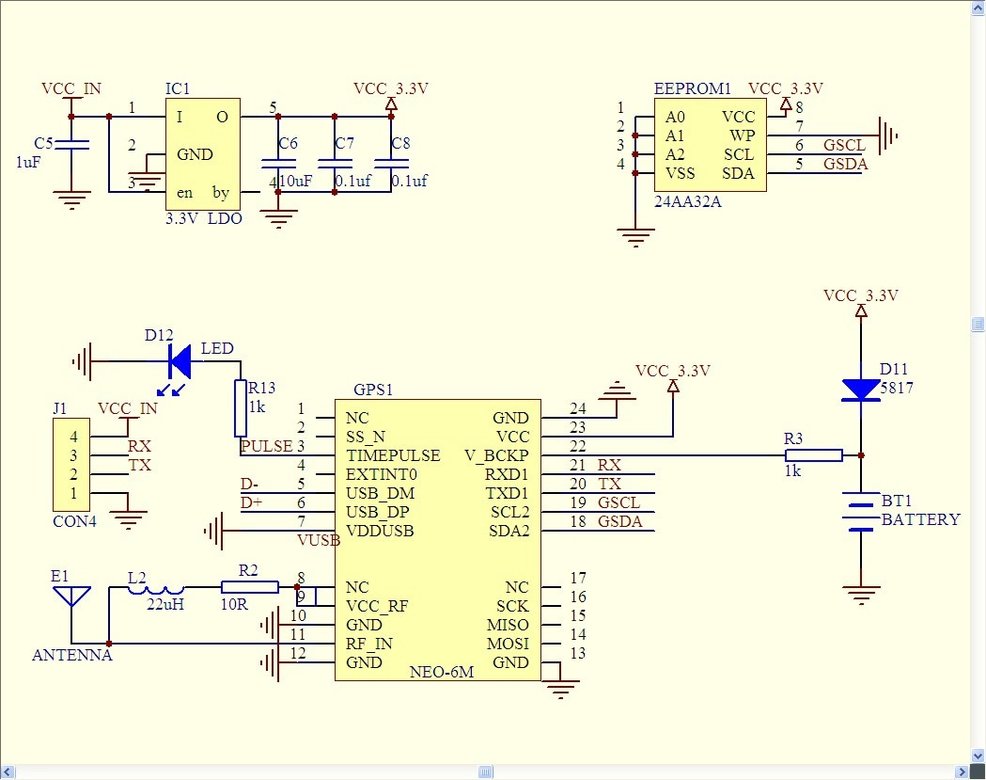
Task: Select the IC1 3.3V LDO regulator block
Action: 202,154
